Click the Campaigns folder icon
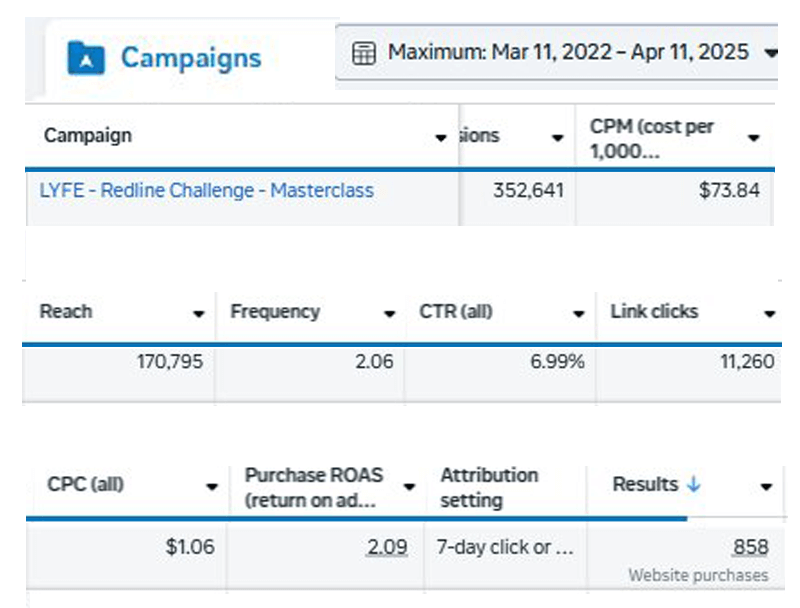This screenshot has width=800, height=608. 86,58
